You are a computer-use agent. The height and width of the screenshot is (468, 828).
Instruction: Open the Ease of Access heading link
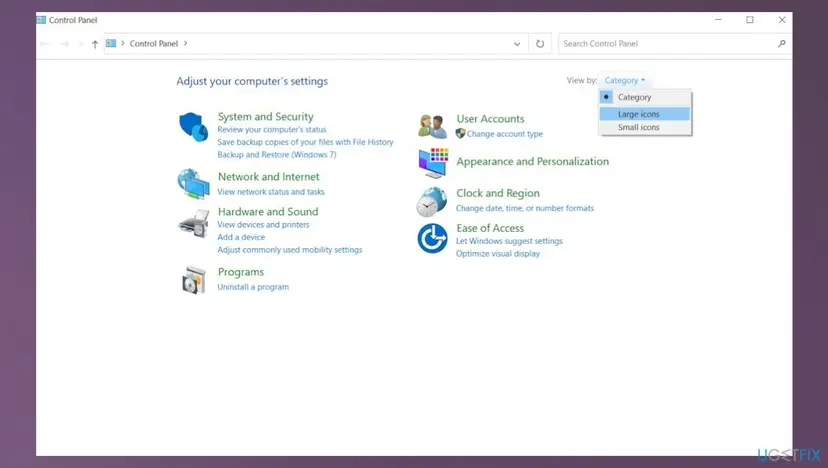490,228
